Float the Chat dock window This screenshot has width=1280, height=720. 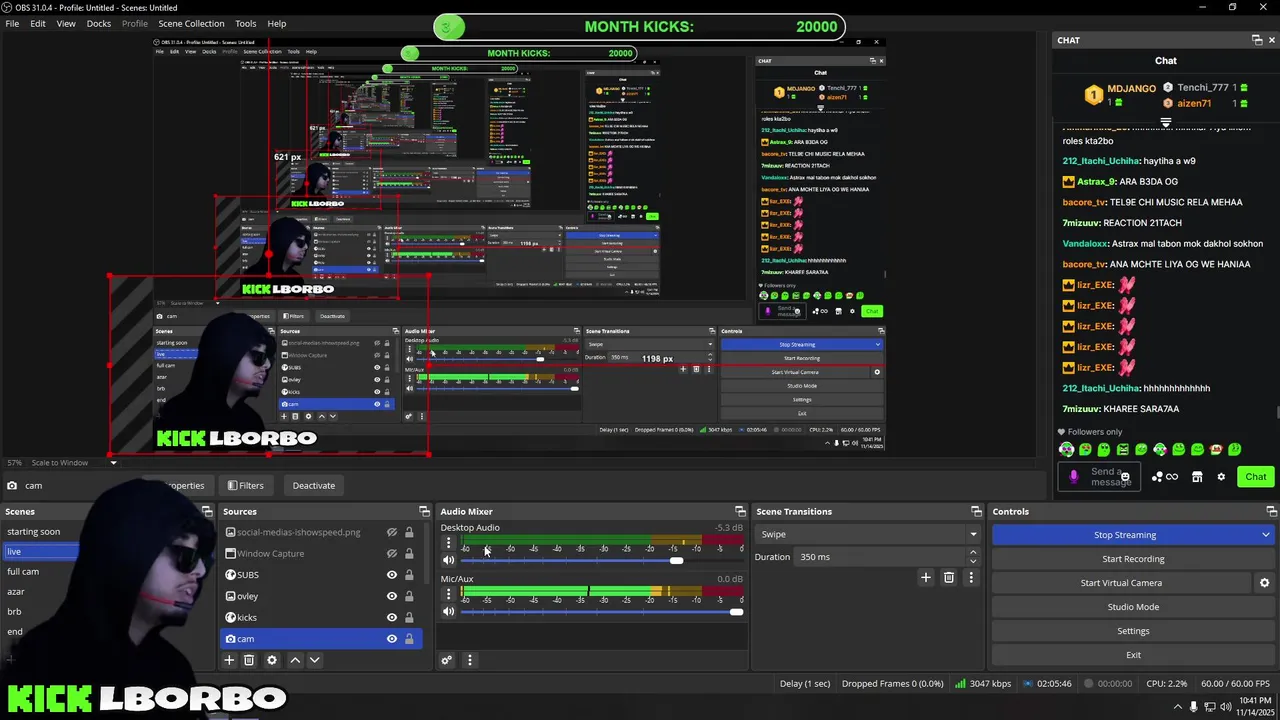coord(1257,40)
